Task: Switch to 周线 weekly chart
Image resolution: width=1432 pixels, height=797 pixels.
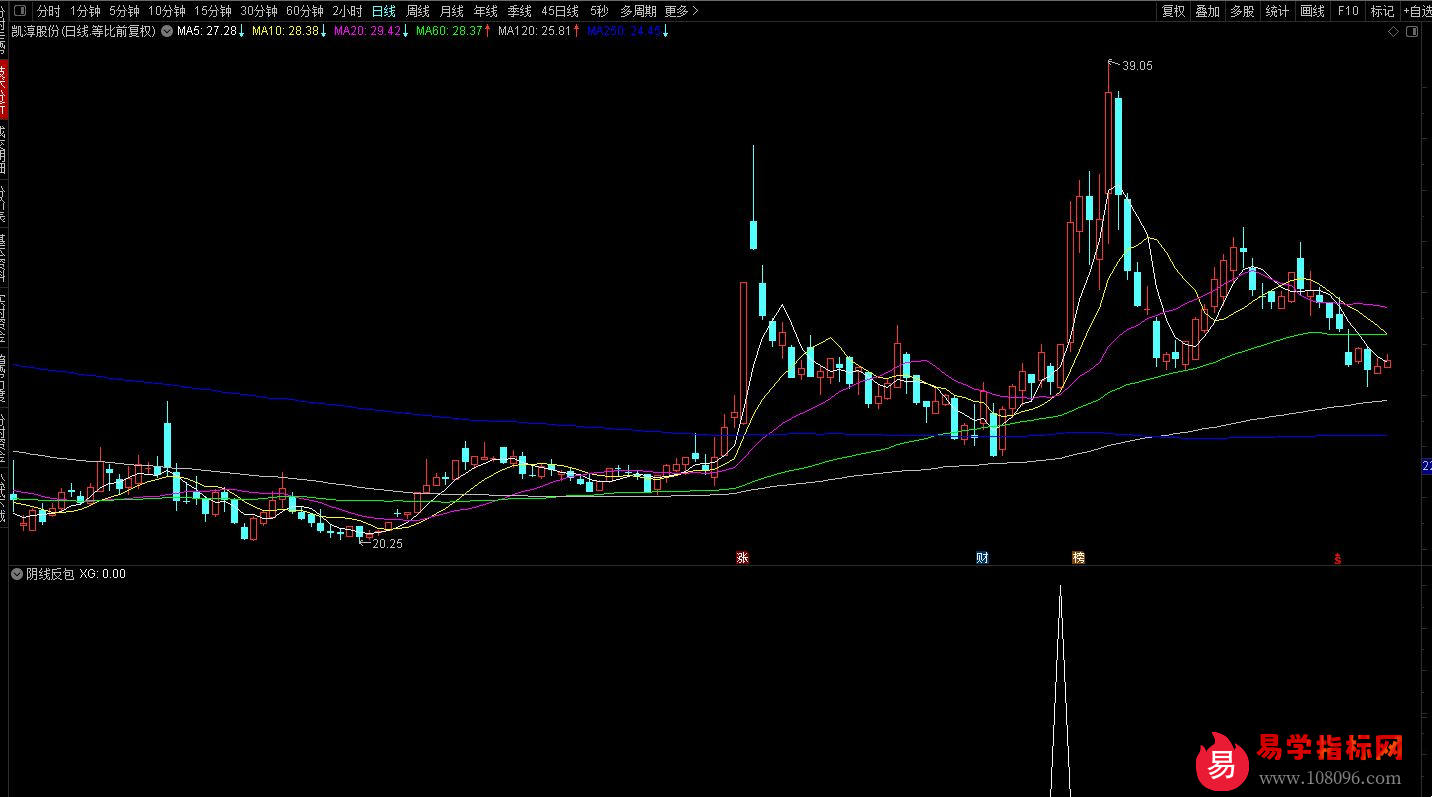Action: pos(417,11)
